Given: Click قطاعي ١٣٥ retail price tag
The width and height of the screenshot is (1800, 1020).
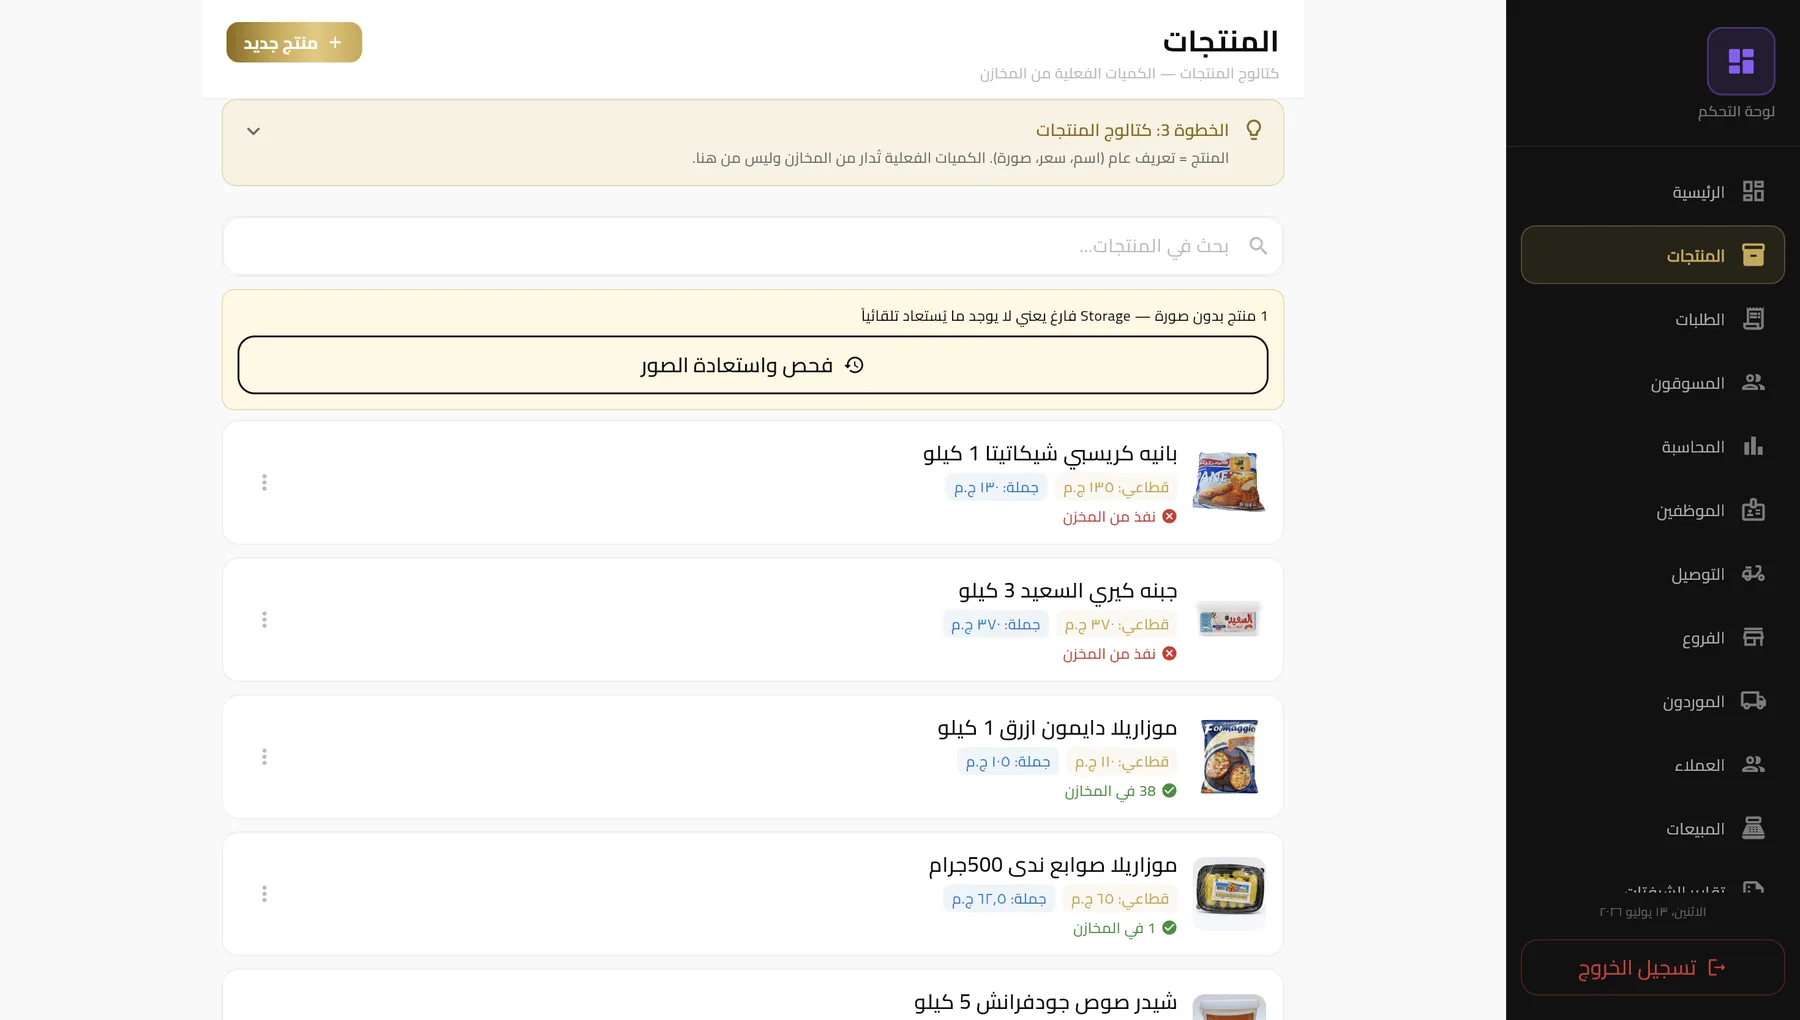Looking at the screenshot, I should (x=1116, y=487).
